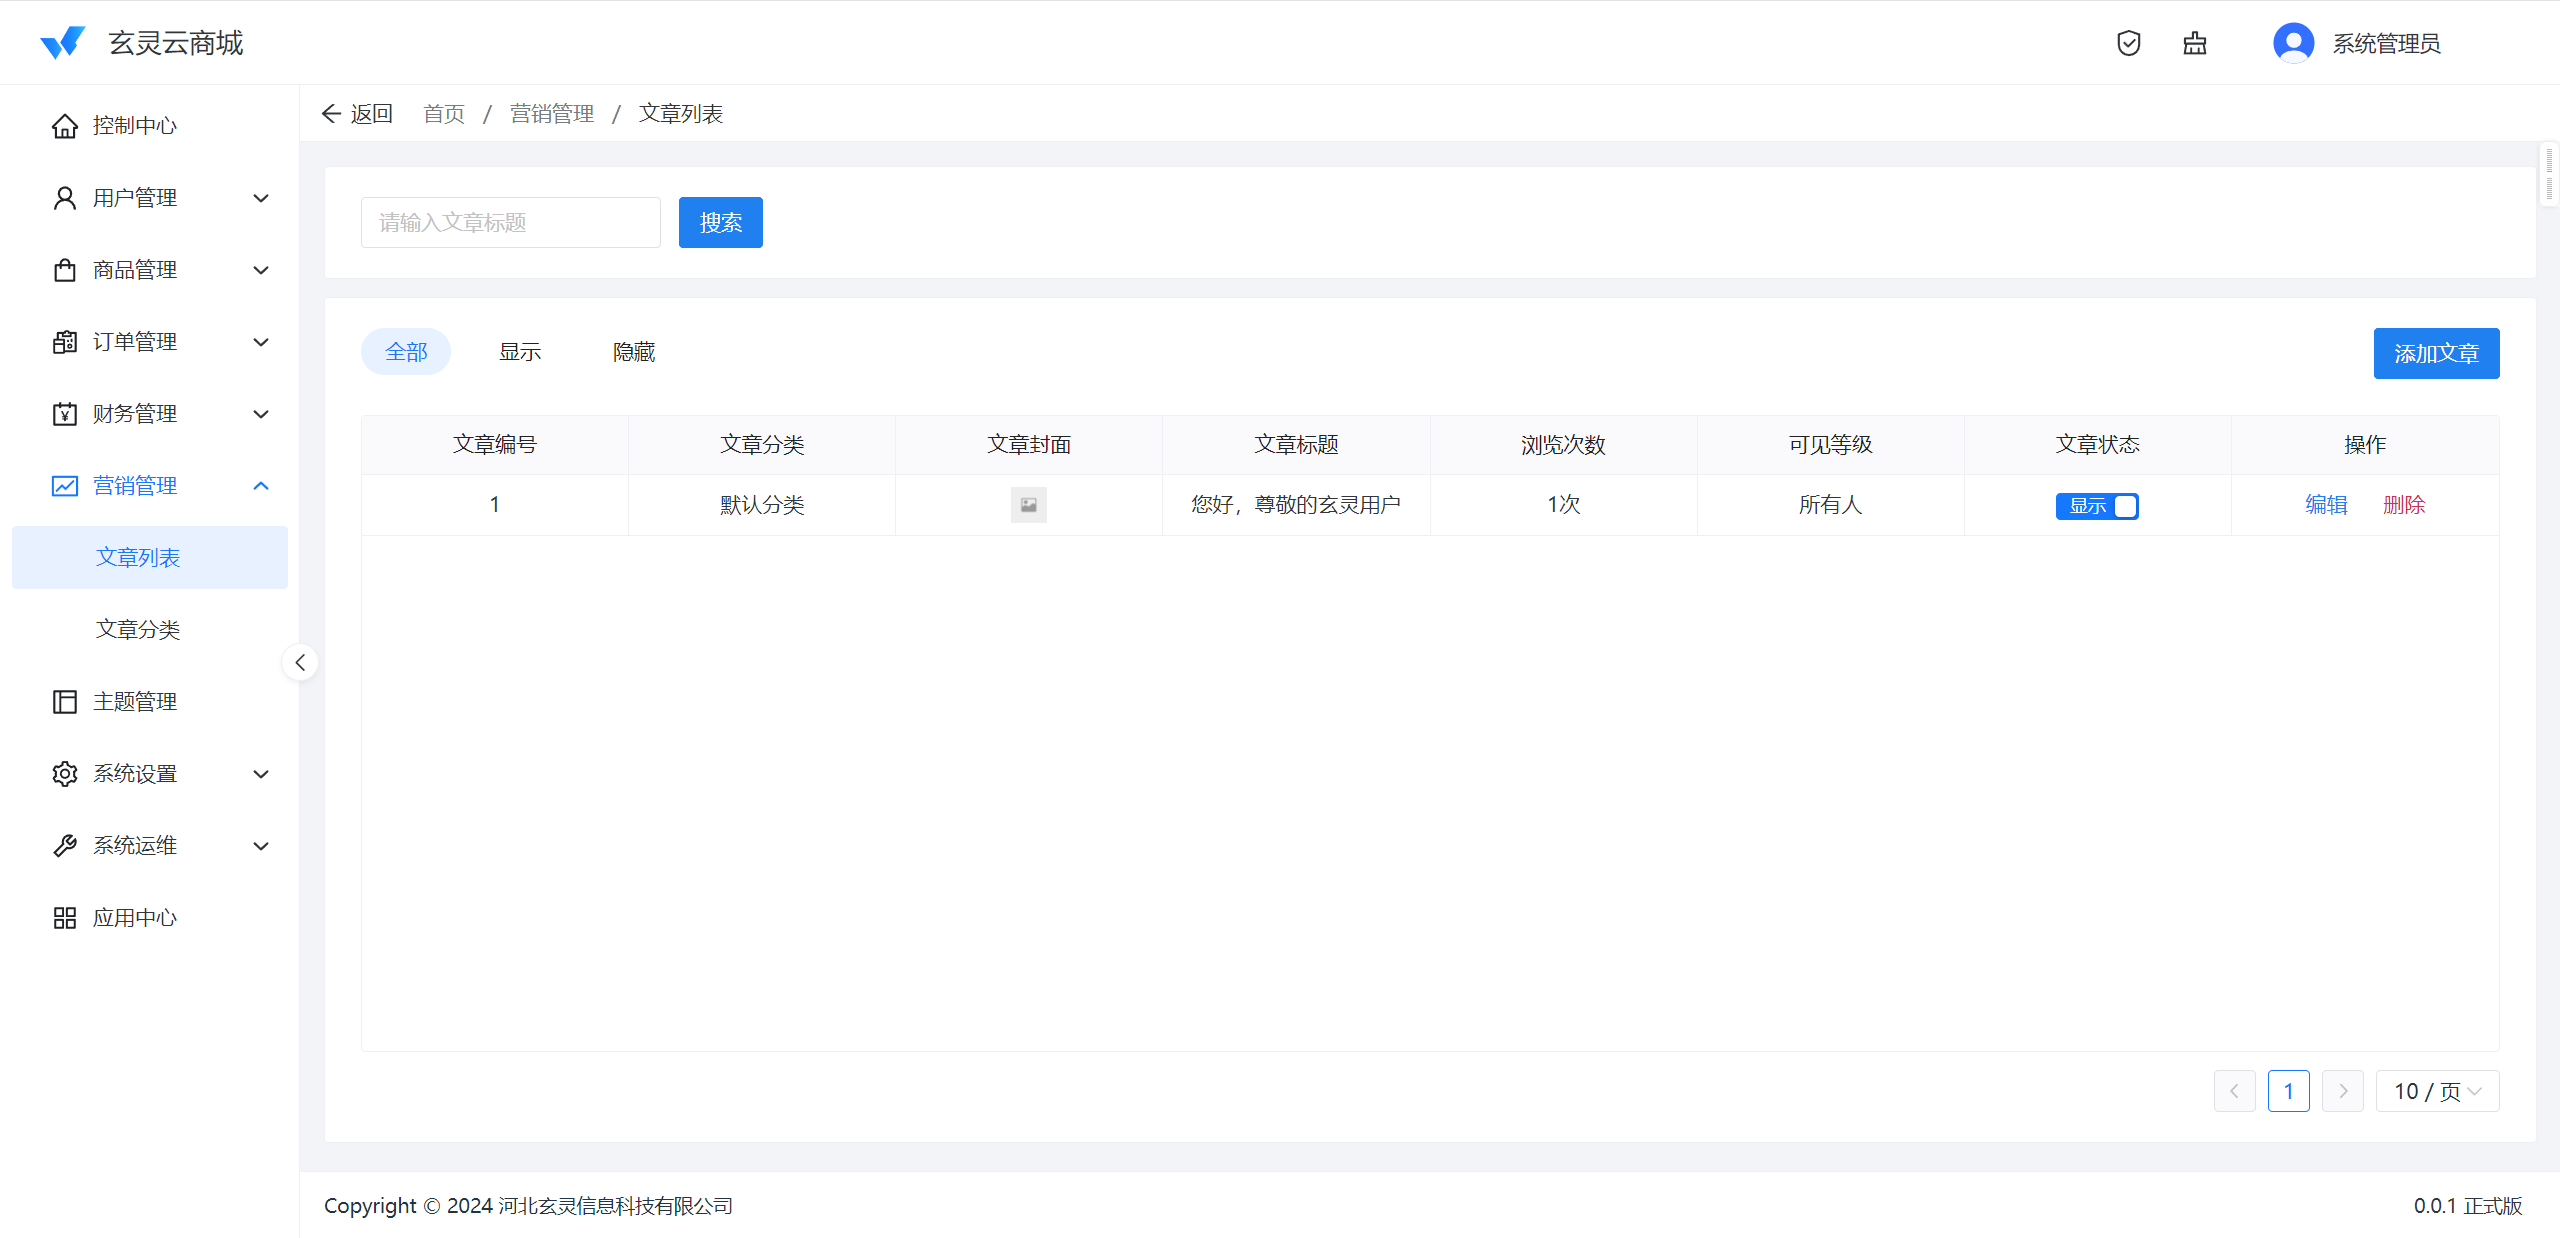Viewport: 2560px width, 1238px height.
Task: Click the clear-cache broom icon in header
Action: [x=2194, y=43]
